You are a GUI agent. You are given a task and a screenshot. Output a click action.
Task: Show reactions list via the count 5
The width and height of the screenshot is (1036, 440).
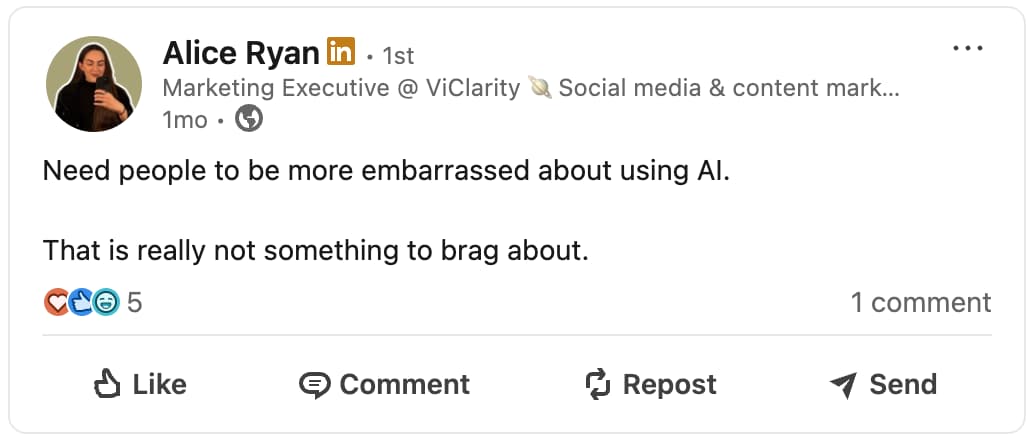click(134, 302)
